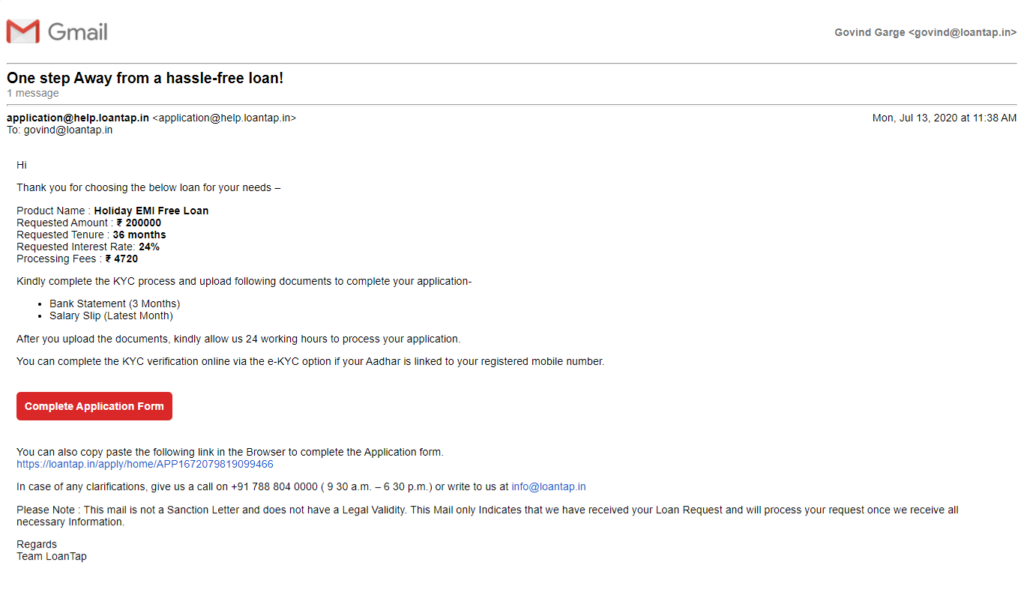Open the loantap.in application URL link
Image resolution: width=1024 pixels, height=601 pixels.
click(145, 464)
